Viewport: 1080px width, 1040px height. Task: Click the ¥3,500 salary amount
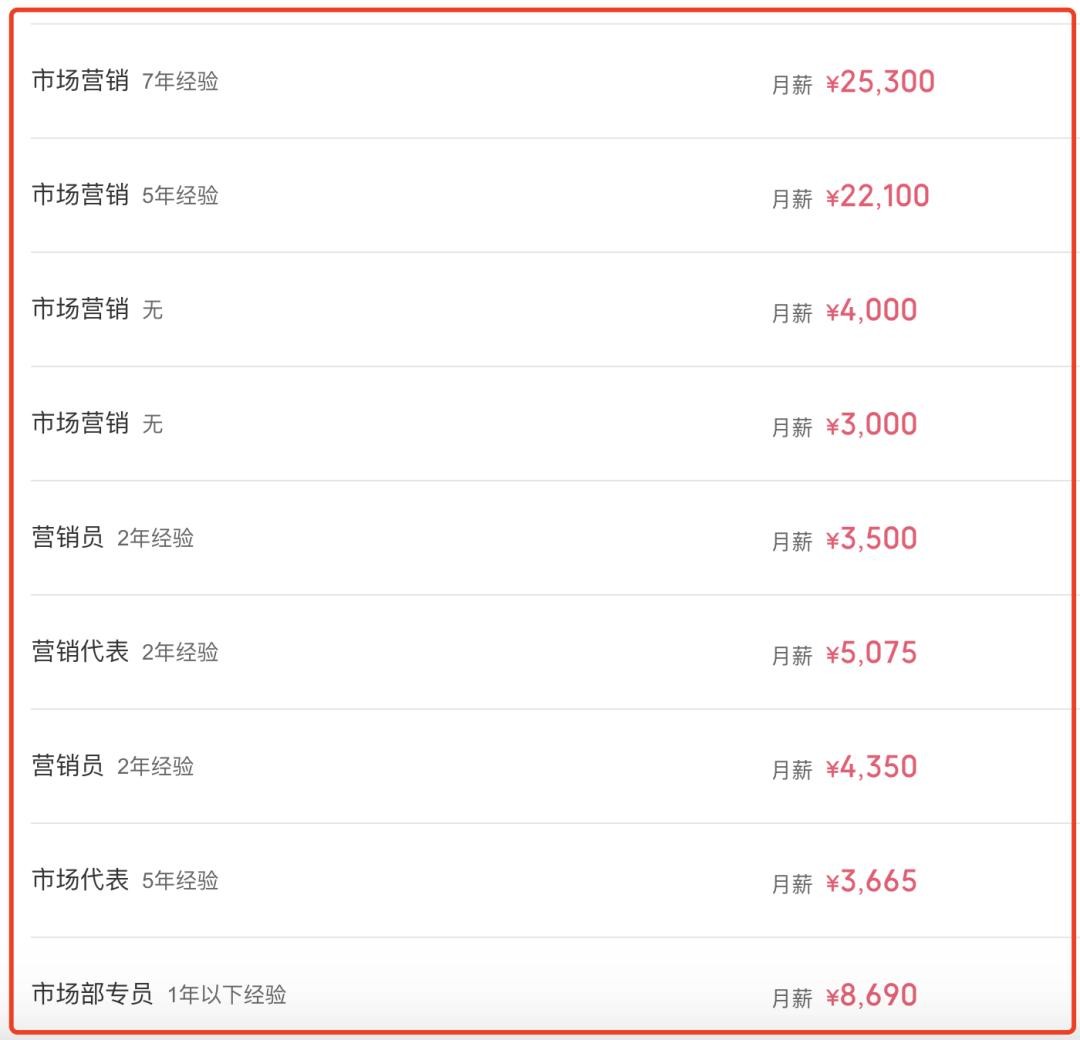871,538
